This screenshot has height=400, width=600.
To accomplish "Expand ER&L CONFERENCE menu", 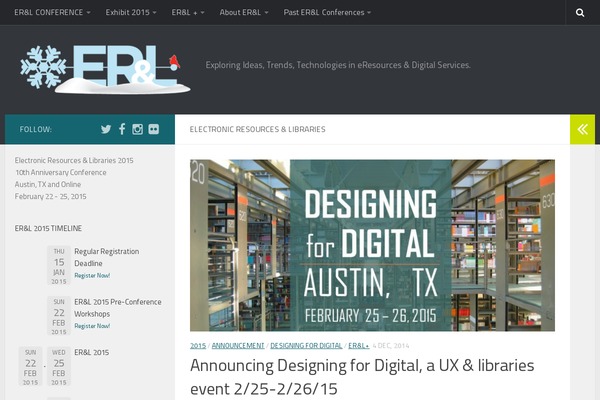I will pyautogui.click(x=52, y=12).
